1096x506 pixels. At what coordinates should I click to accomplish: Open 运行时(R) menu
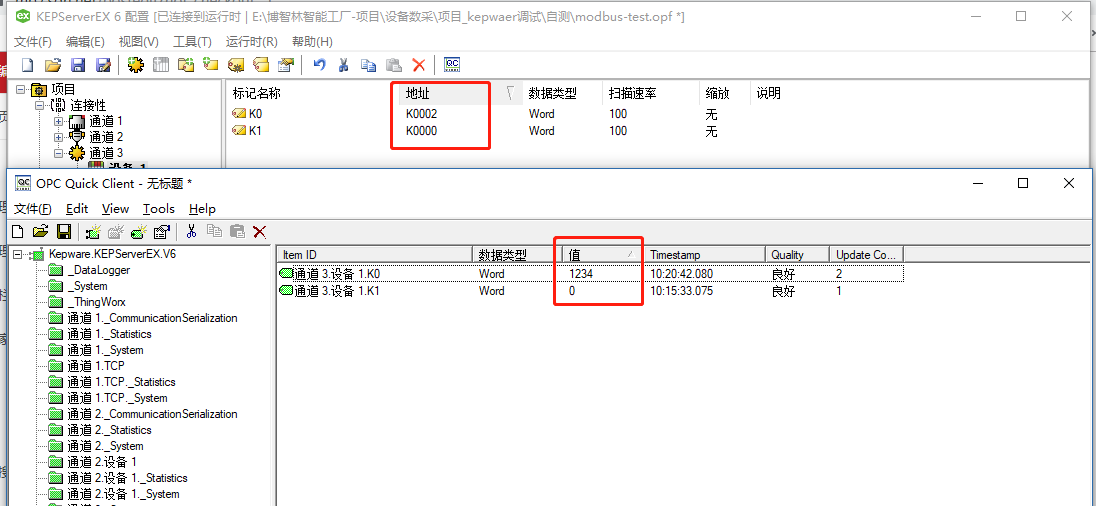pos(252,41)
